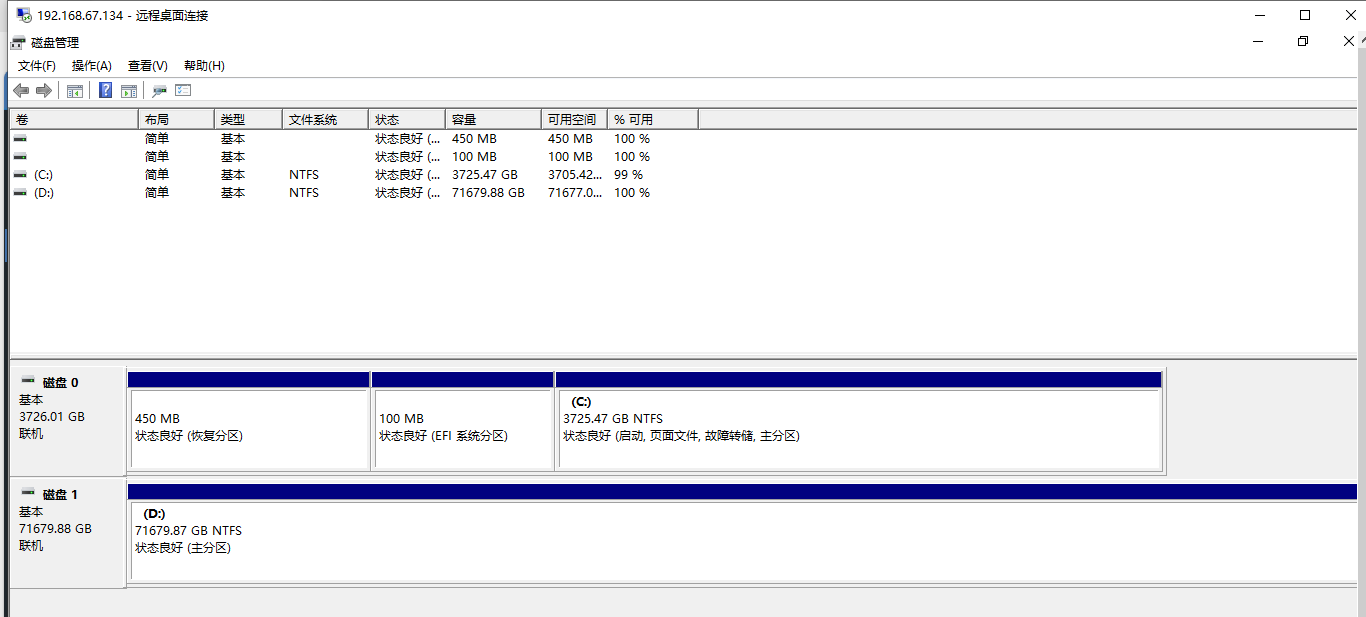
Task: Select the (D:) volume row in list
Action: (43, 193)
